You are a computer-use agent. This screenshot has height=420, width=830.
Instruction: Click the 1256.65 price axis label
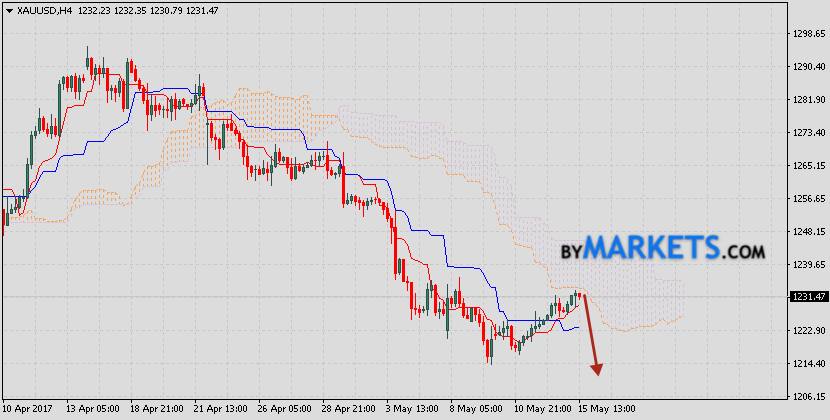click(x=806, y=199)
